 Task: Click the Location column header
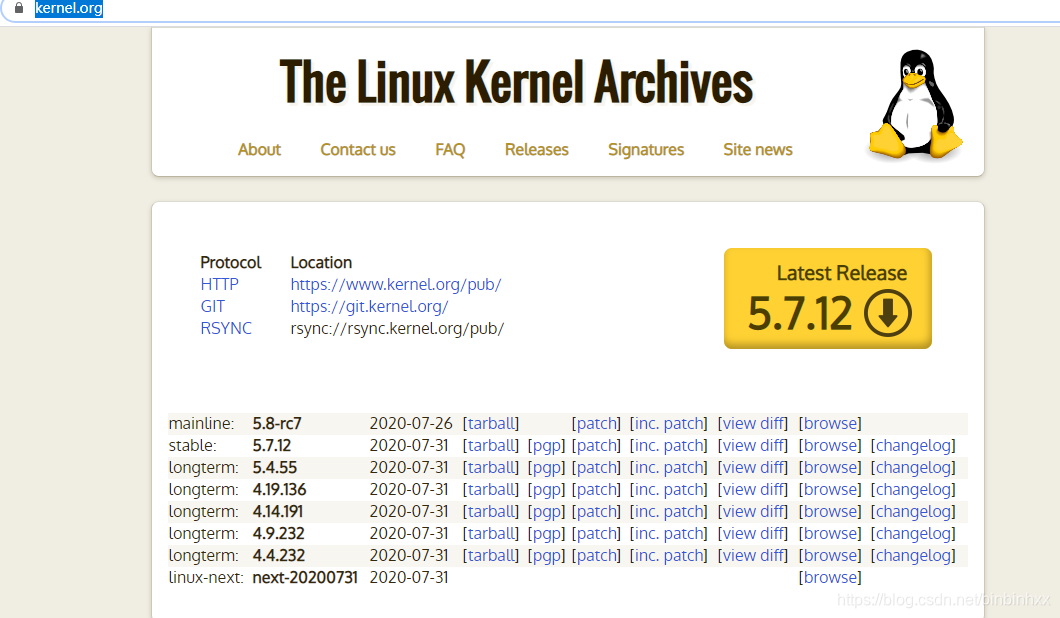(x=321, y=262)
